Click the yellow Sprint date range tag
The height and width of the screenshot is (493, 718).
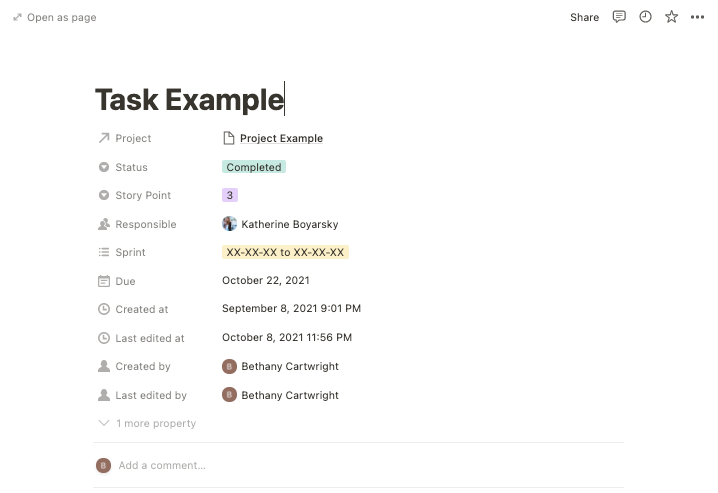click(x=285, y=253)
